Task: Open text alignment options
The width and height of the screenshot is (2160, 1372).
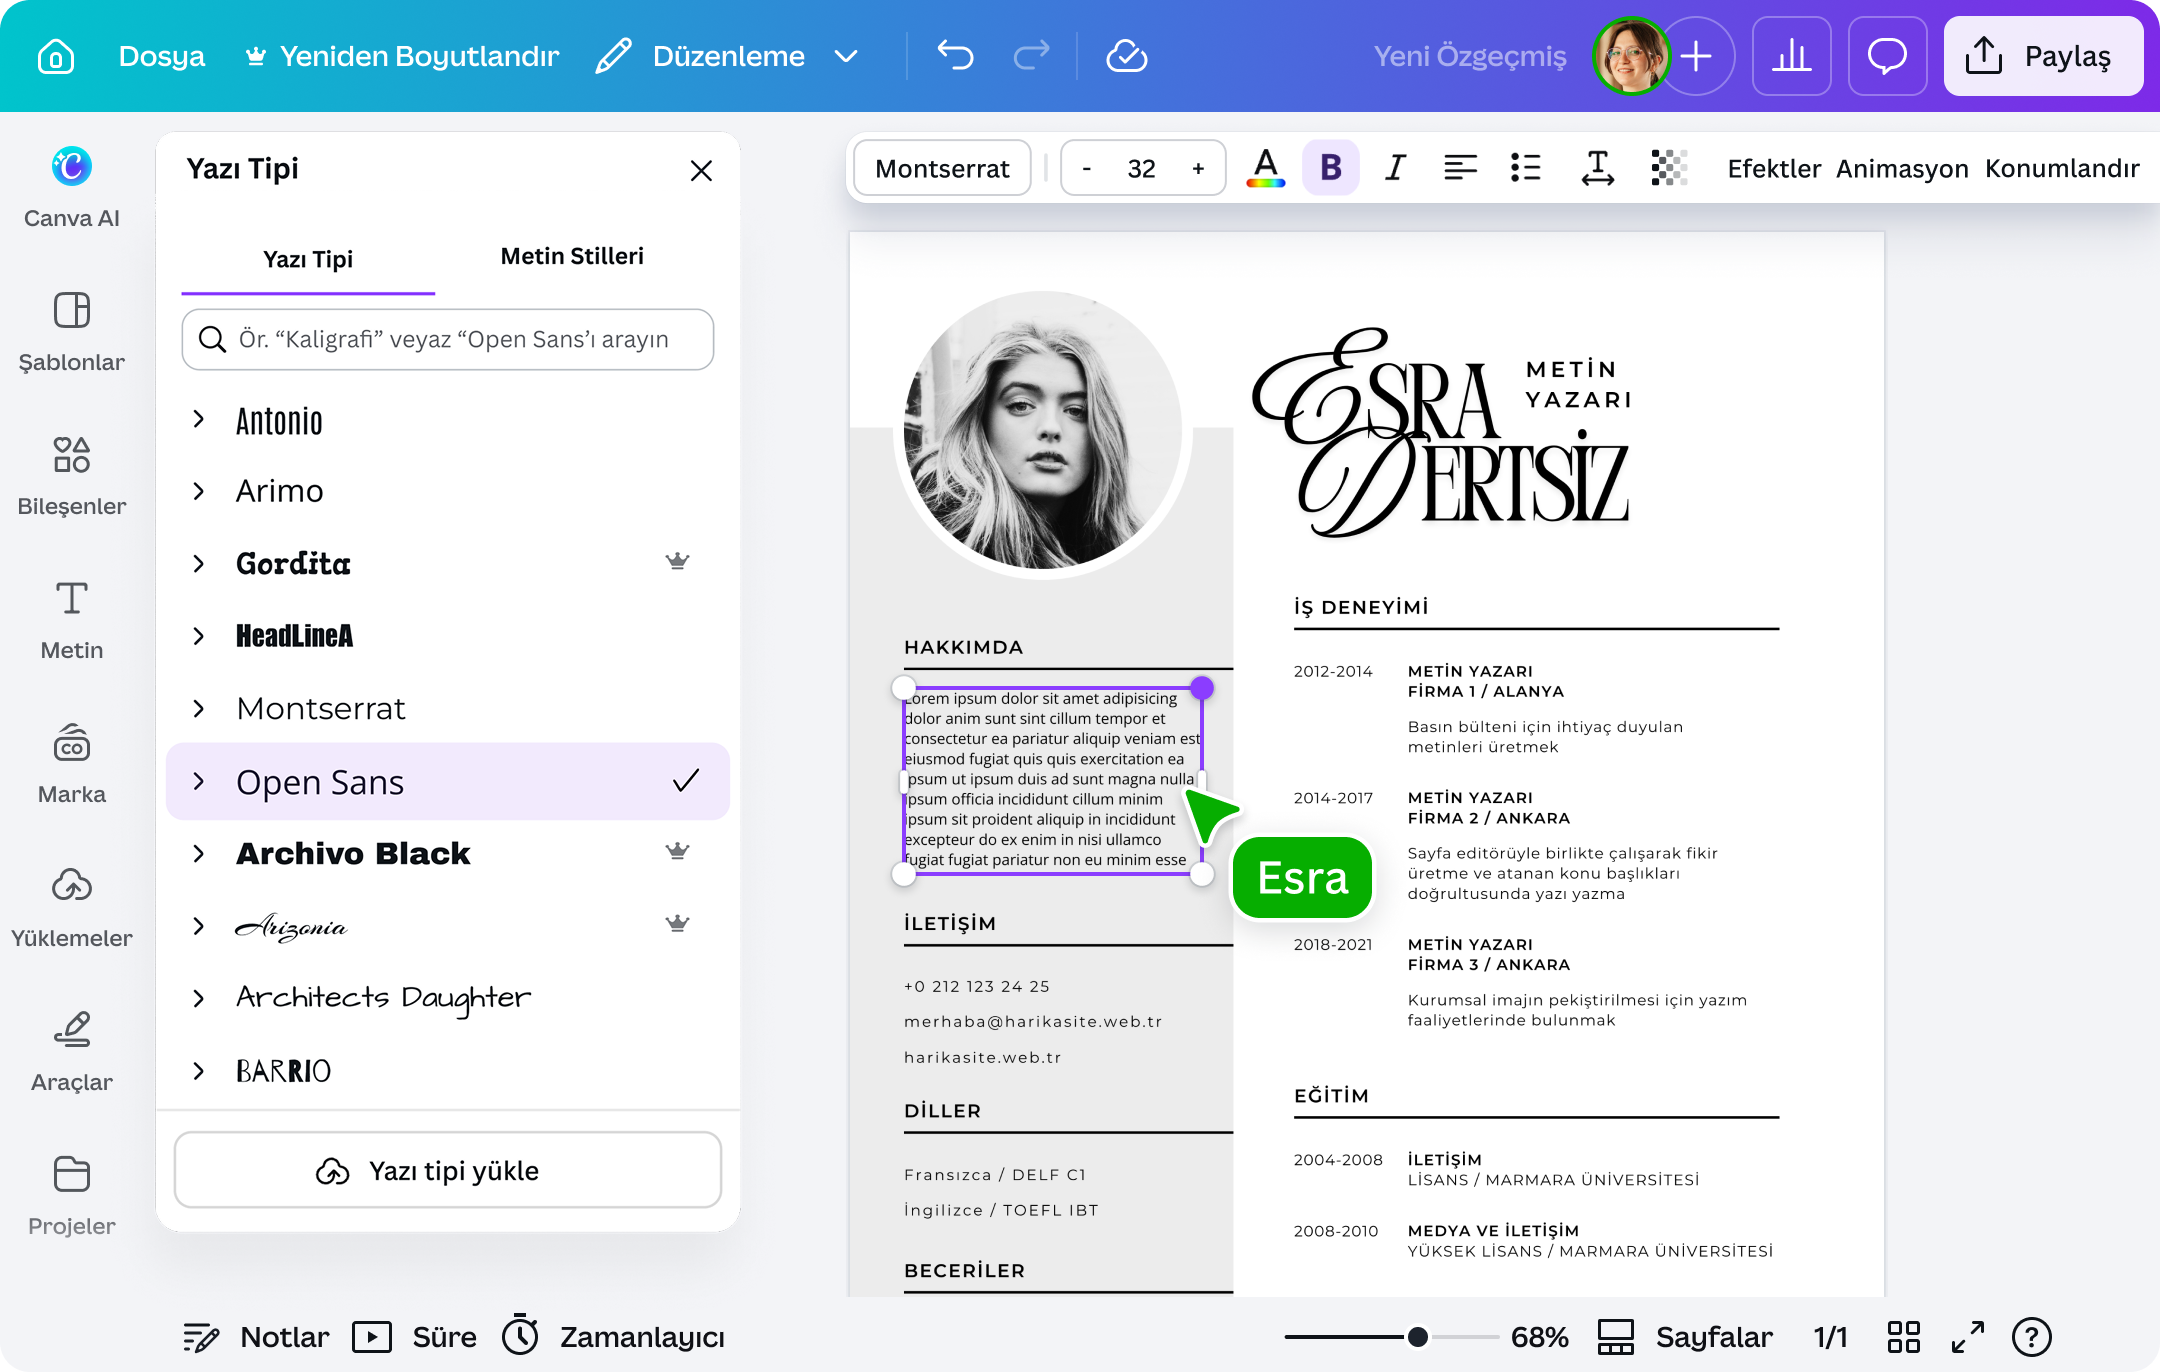Action: pos(1460,168)
